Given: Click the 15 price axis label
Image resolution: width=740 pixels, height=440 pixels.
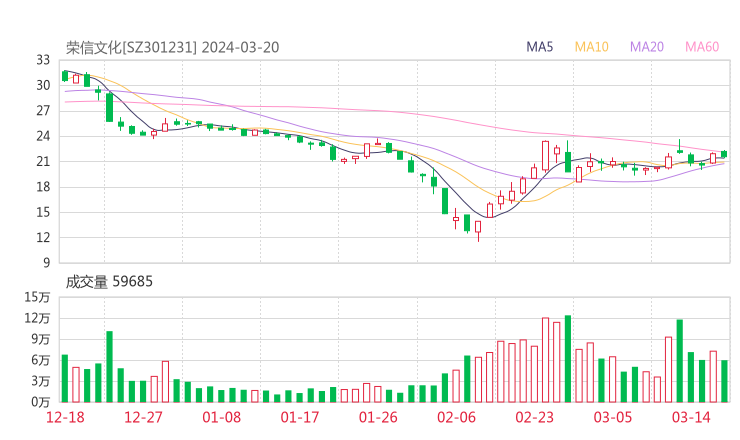Looking at the screenshot, I should pos(43,212).
